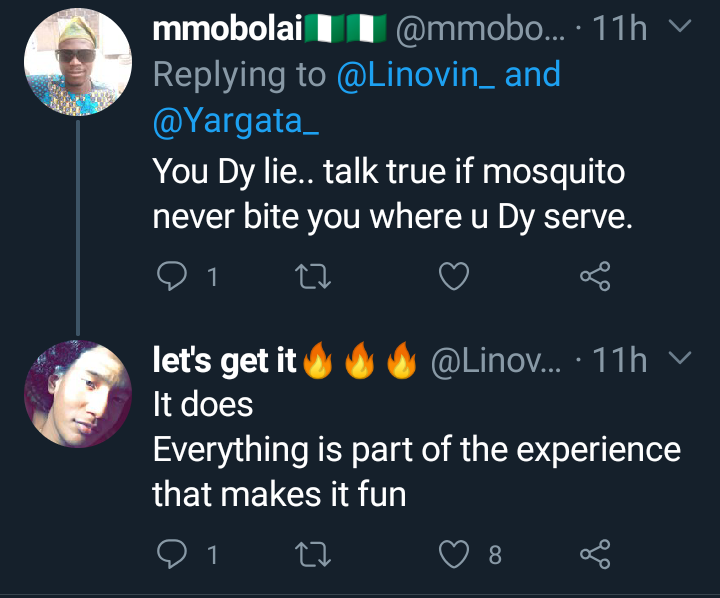
Task: Share mmobolai's tweet via share icon
Action: click(x=595, y=276)
